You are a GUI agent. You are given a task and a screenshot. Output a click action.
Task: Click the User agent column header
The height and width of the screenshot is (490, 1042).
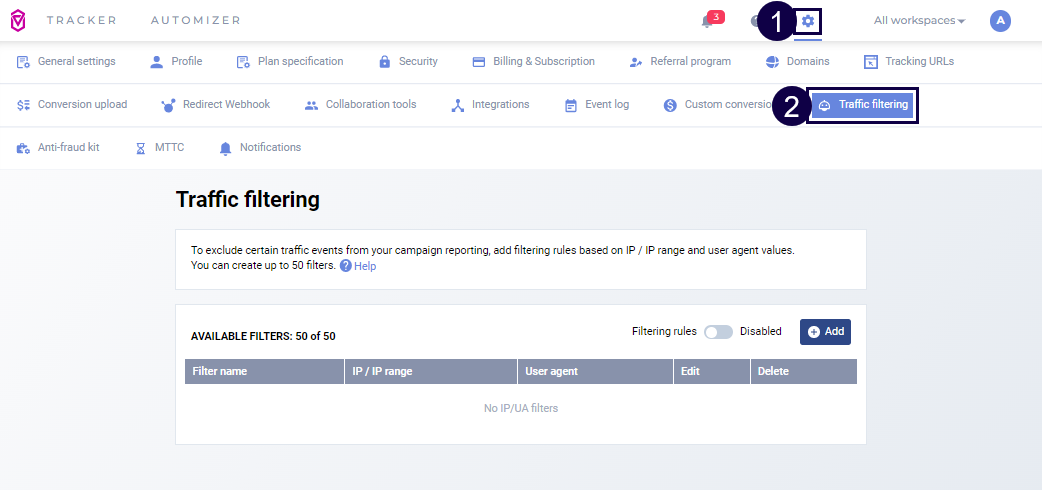[595, 372]
